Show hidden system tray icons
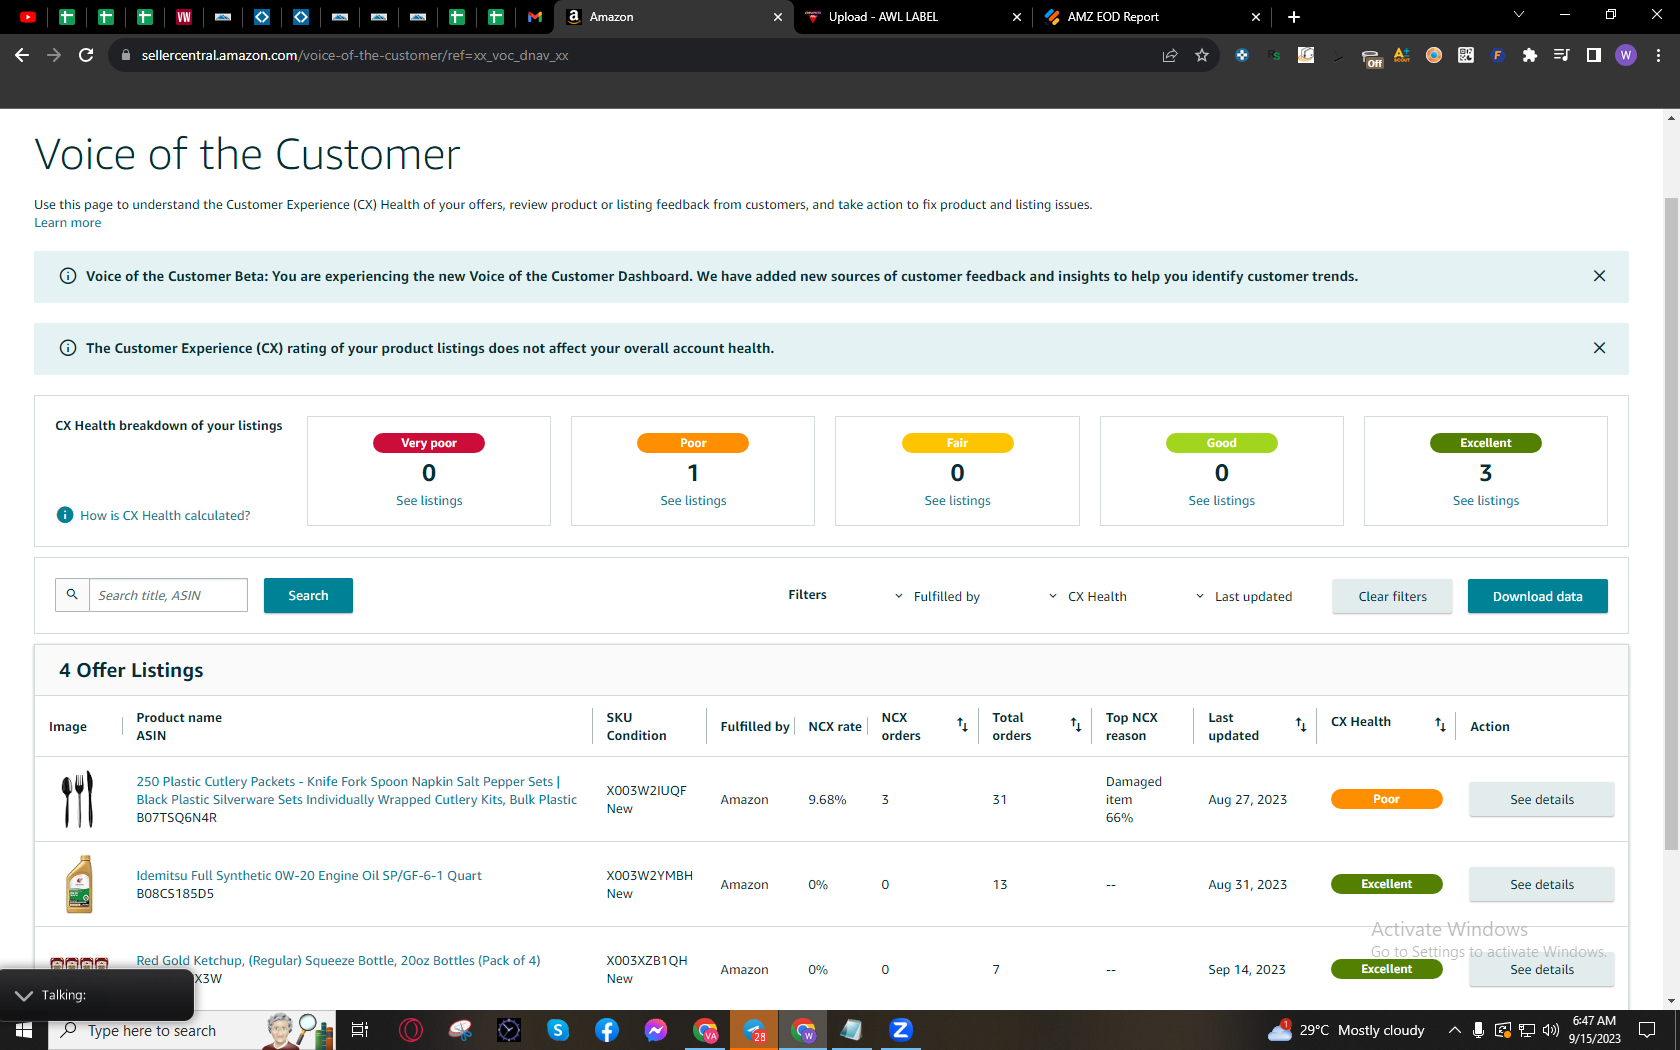Viewport: 1680px width, 1050px height. [1455, 1030]
